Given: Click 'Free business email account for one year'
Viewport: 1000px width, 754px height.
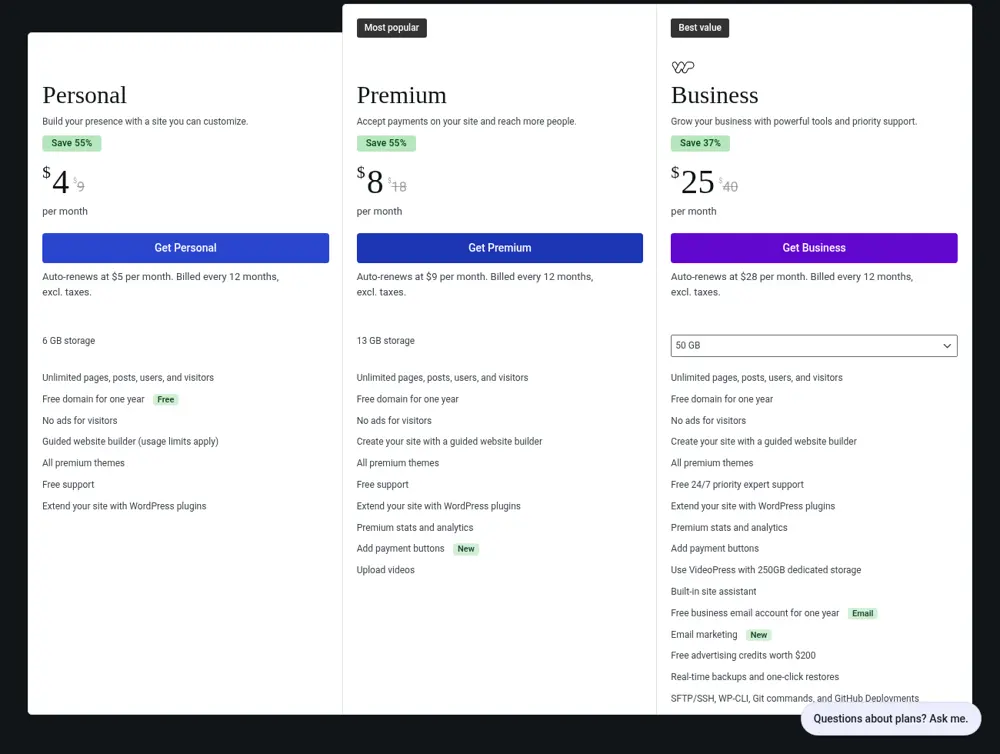Looking at the screenshot, I should click(755, 613).
